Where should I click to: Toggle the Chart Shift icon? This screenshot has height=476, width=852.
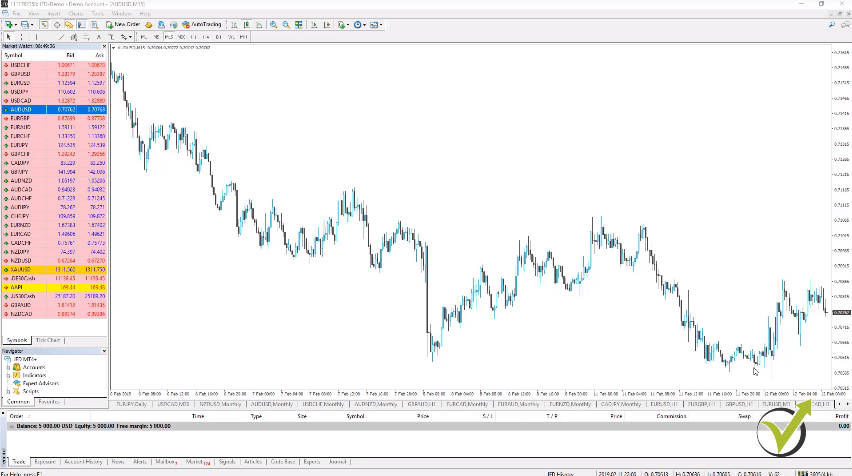click(x=327, y=24)
